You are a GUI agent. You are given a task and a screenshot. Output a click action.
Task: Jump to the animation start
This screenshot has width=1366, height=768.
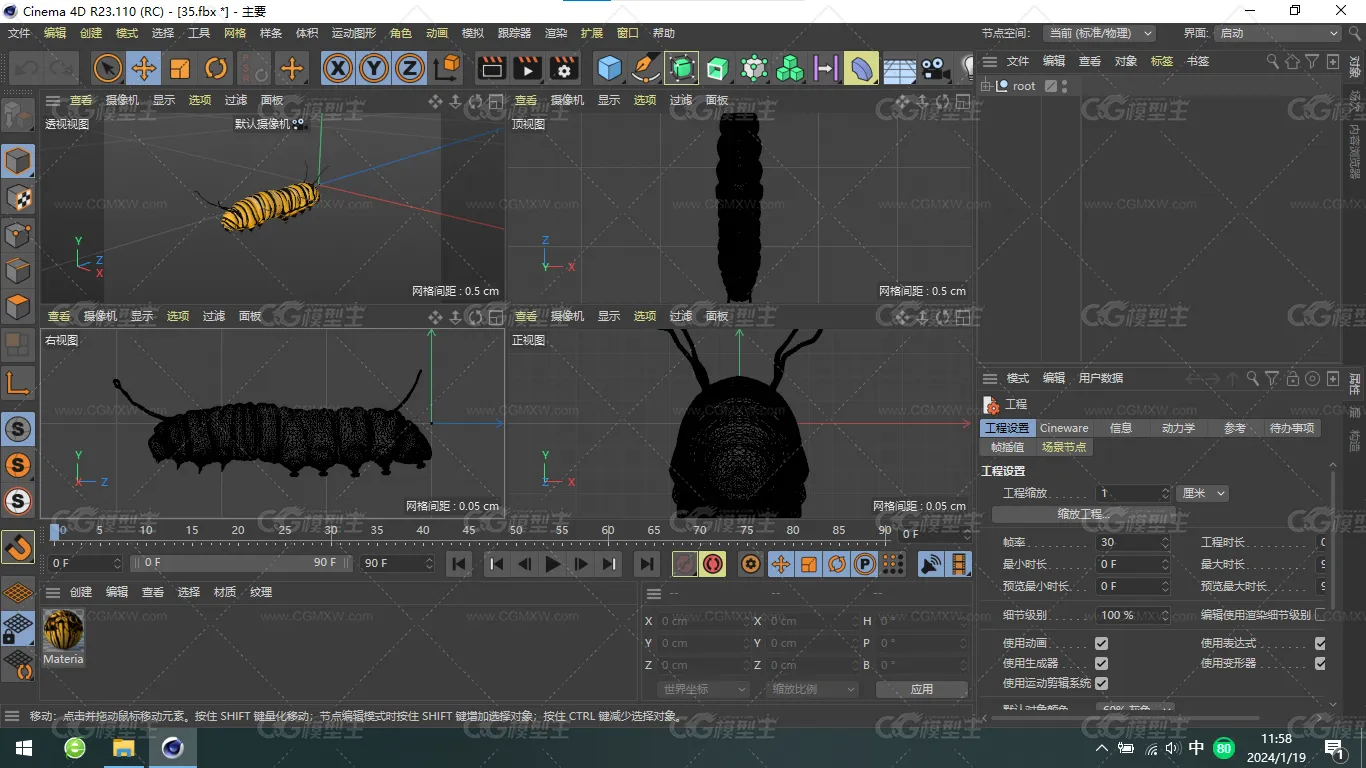(x=459, y=565)
